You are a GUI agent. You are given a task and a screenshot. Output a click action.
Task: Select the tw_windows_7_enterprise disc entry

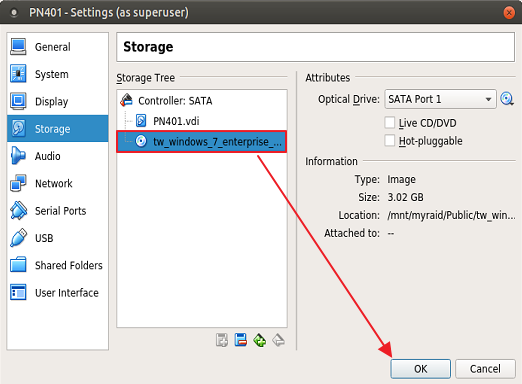201,142
